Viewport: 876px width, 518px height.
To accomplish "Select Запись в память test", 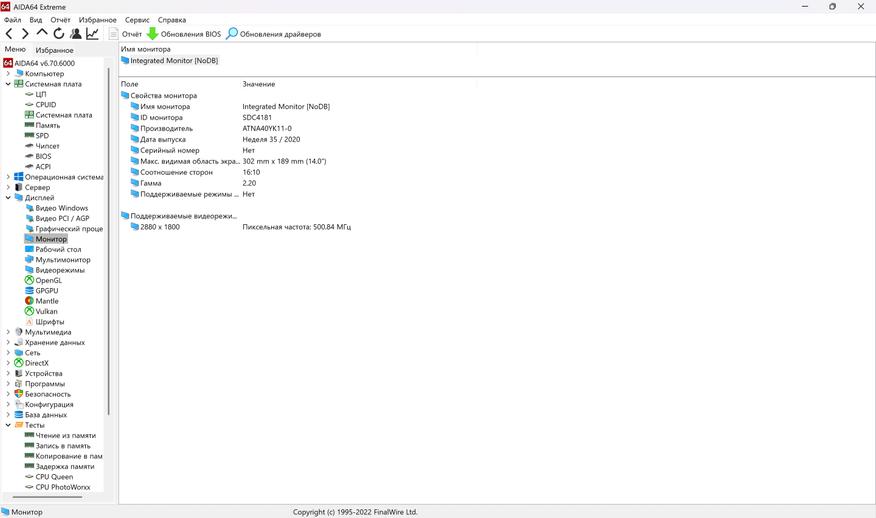I will pyautogui.click(x=58, y=445).
